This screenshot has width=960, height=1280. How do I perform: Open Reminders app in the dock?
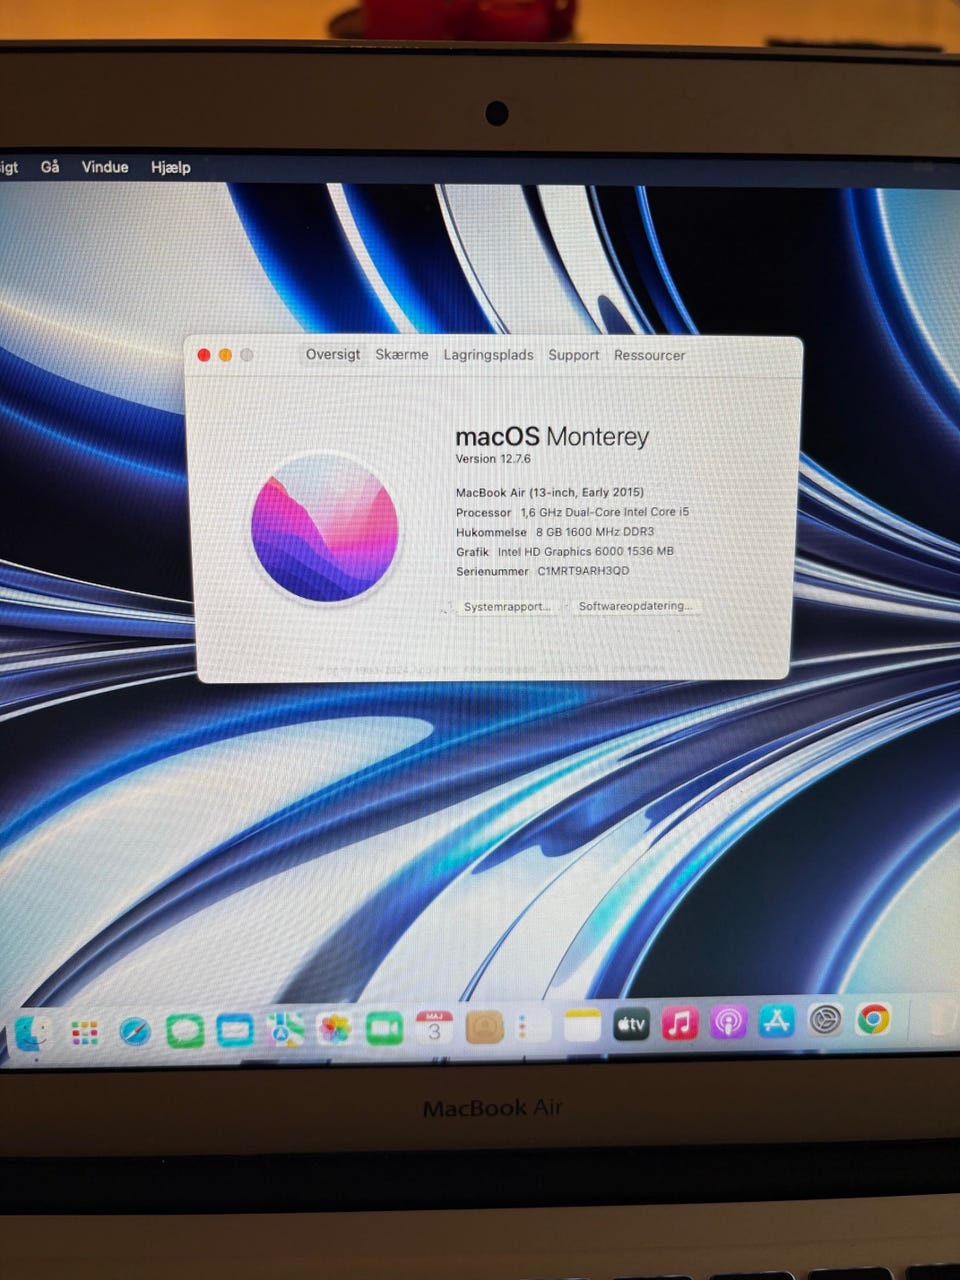[x=532, y=1026]
